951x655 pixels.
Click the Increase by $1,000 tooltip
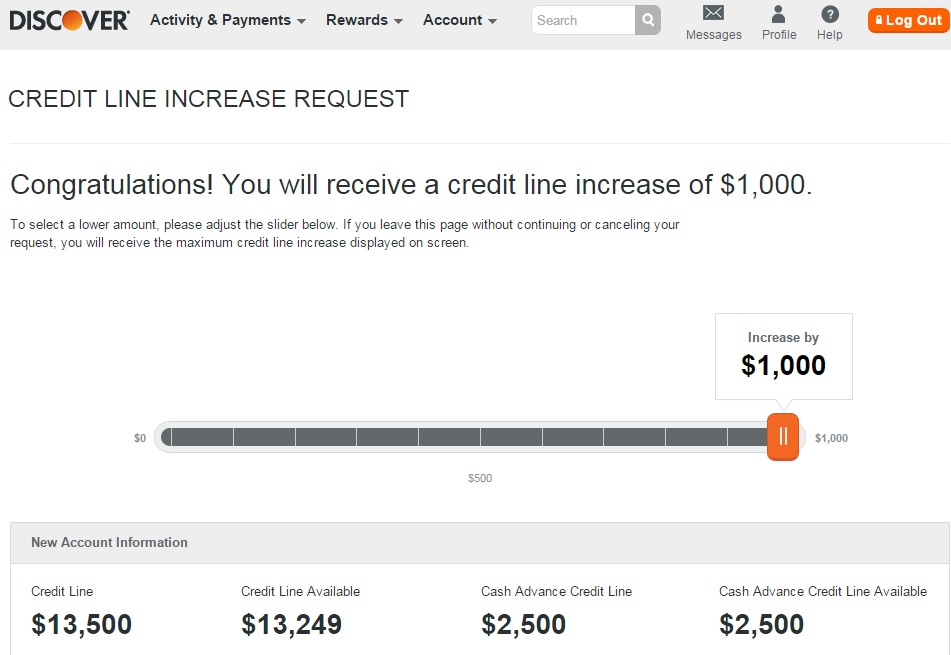[784, 357]
